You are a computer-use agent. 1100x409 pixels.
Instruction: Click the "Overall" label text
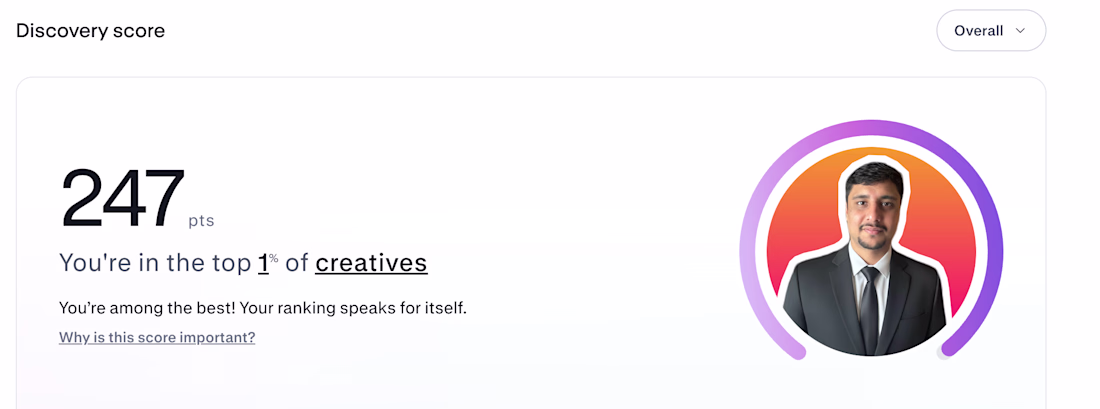(x=978, y=31)
